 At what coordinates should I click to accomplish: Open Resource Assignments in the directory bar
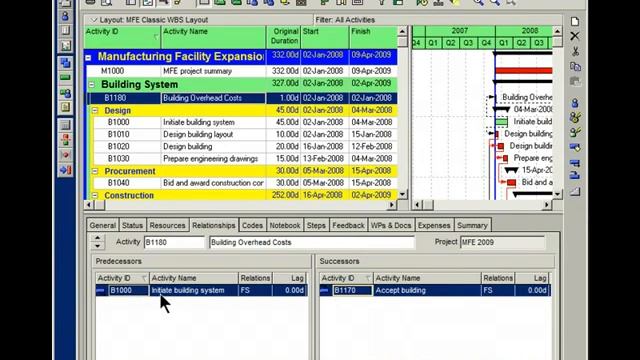coord(65,93)
